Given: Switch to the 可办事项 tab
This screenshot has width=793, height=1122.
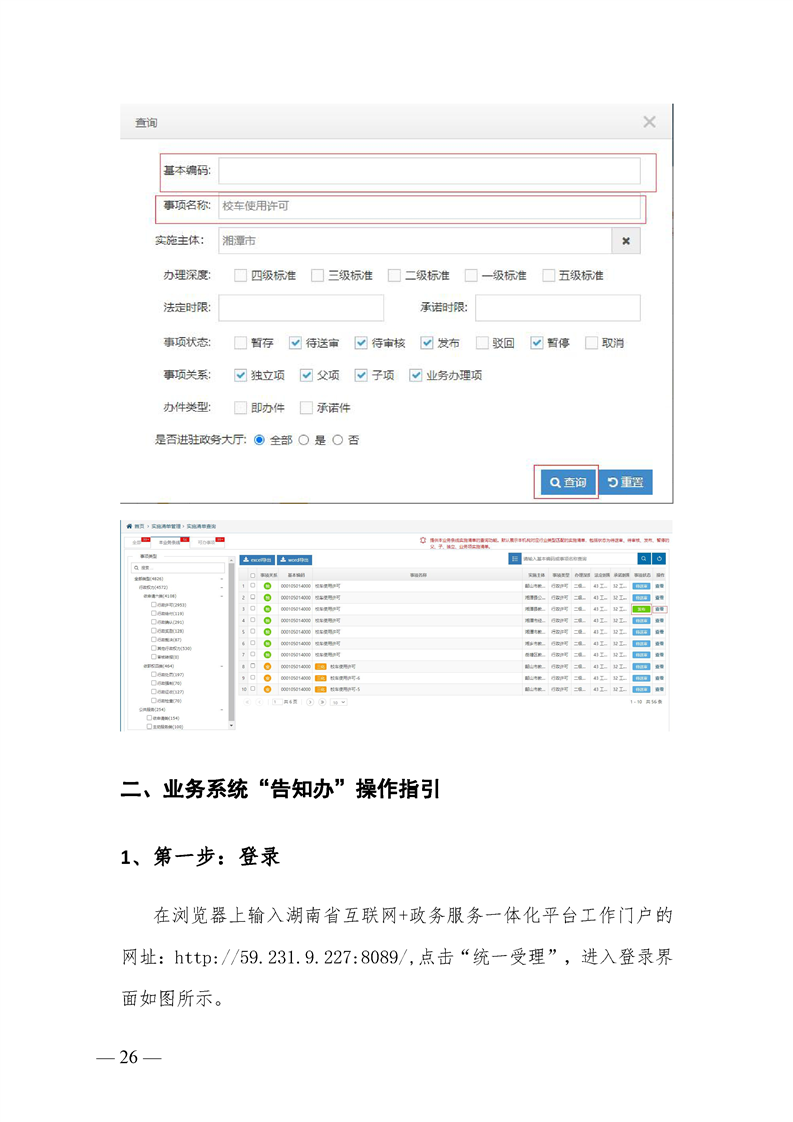Looking at the screenshot, I should click(206, 542).
